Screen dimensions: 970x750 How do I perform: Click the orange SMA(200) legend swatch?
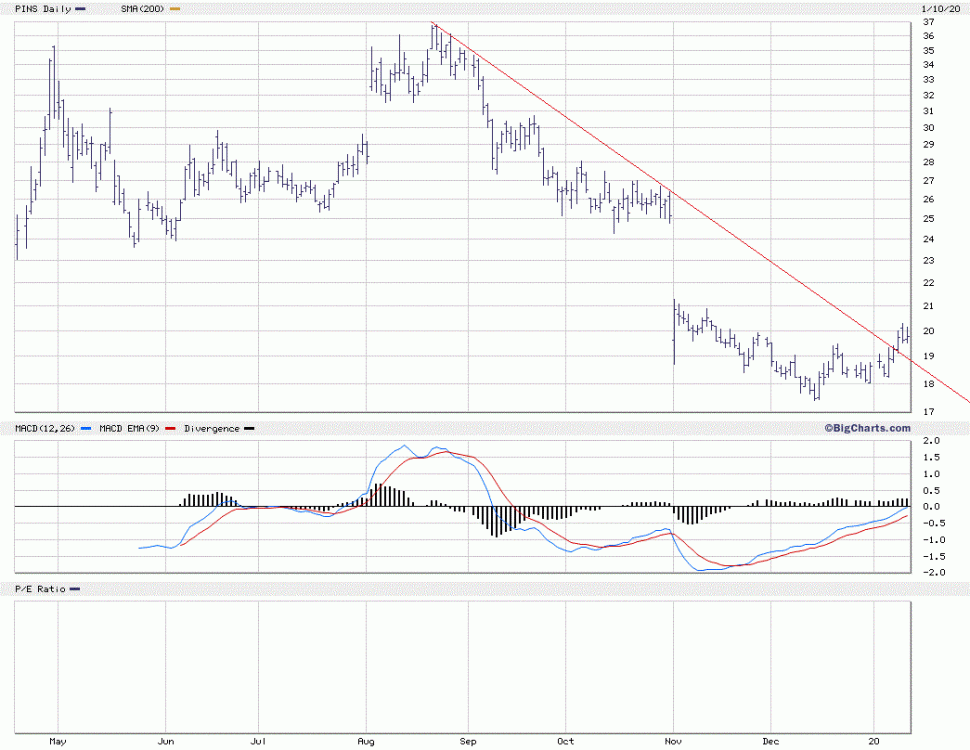(175, 9)
